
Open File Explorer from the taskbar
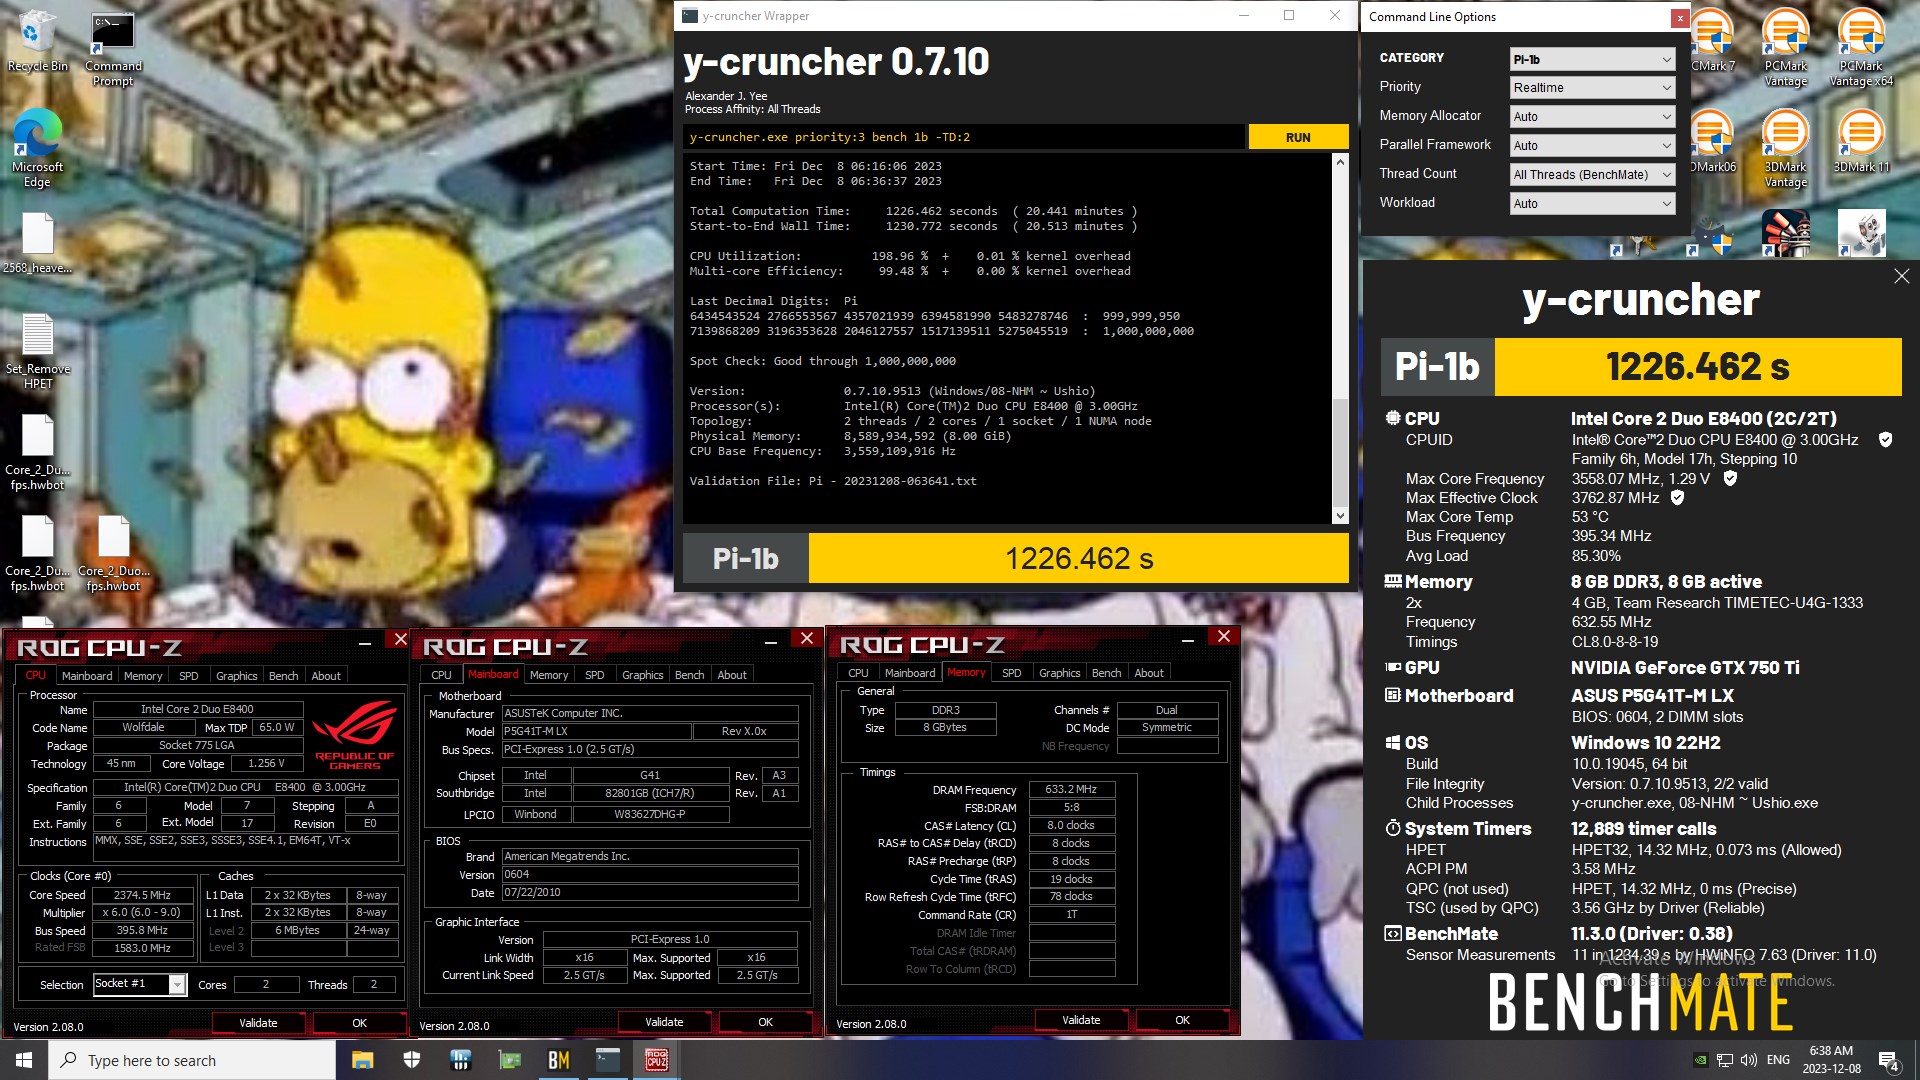pyautogui.click(x=362, y=1060)
